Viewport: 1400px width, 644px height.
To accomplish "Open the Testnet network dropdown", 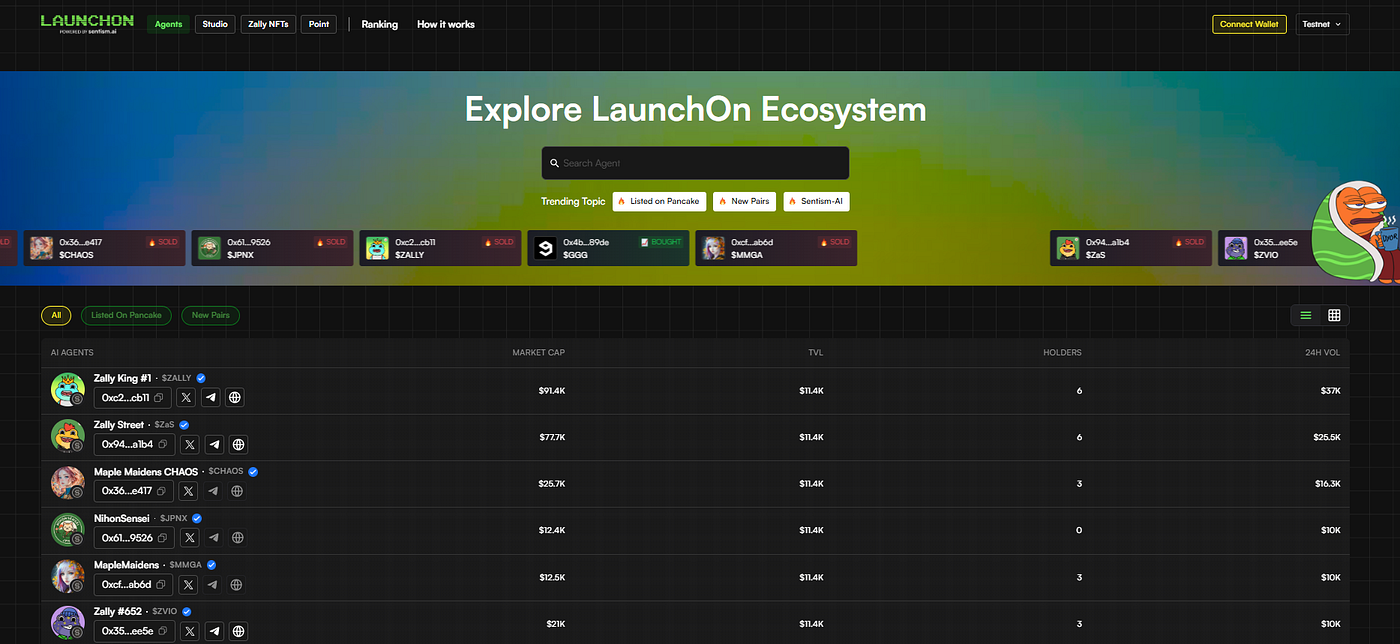I will (x=1322, y=24).
